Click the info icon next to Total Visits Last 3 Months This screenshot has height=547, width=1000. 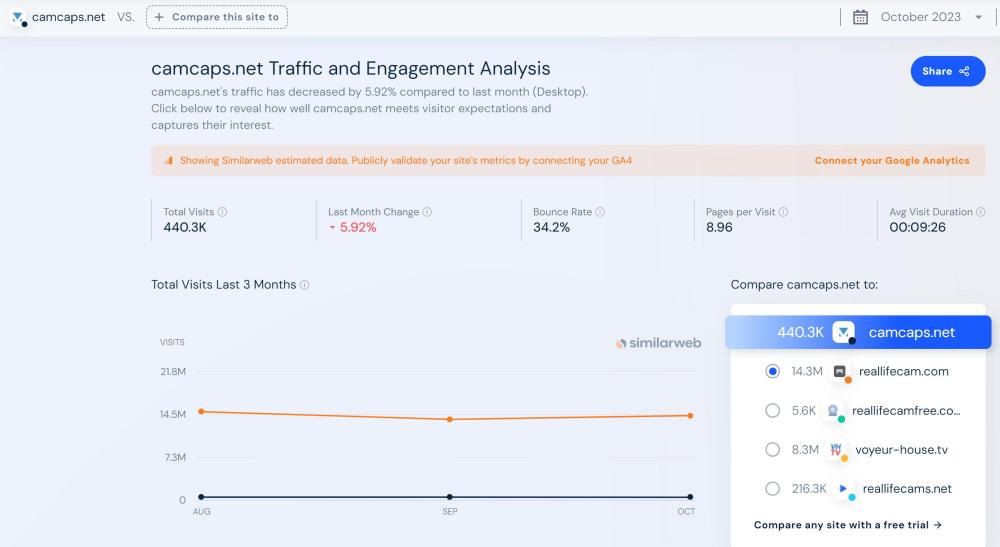(x=305, y=285)
